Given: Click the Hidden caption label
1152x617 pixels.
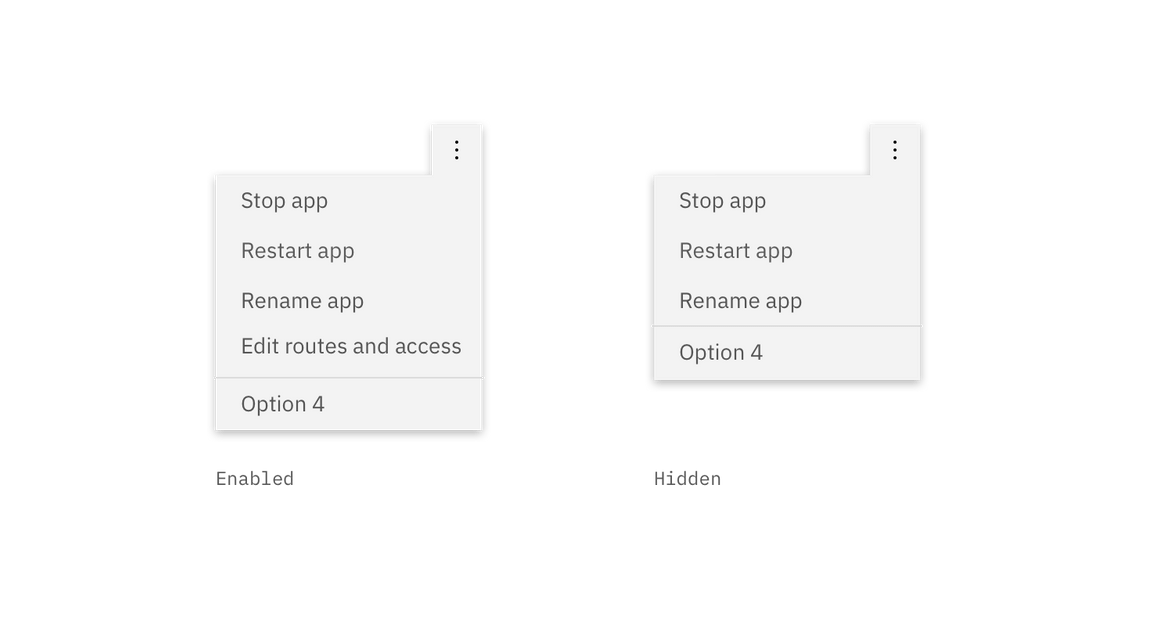Looking at the screenshot, I should pyautogui.click(x=688, y=479).
